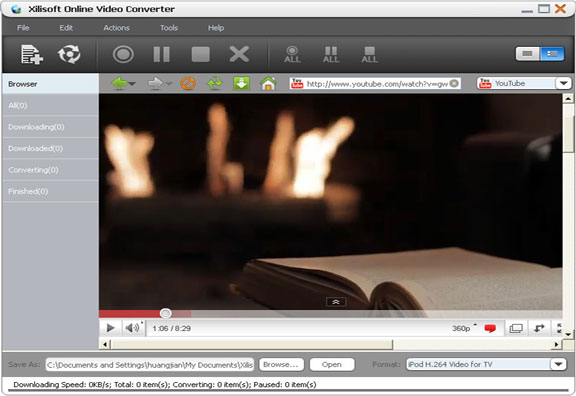Click the vertical scrollbar down arrow
Viewport: 576px width, 396px height.
coord(568,334)
